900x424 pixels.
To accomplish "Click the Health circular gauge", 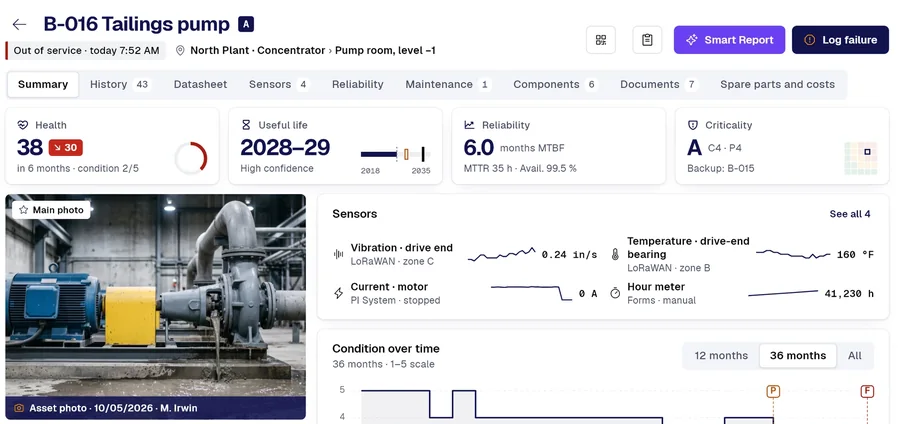I will click(x=191, y=158).
